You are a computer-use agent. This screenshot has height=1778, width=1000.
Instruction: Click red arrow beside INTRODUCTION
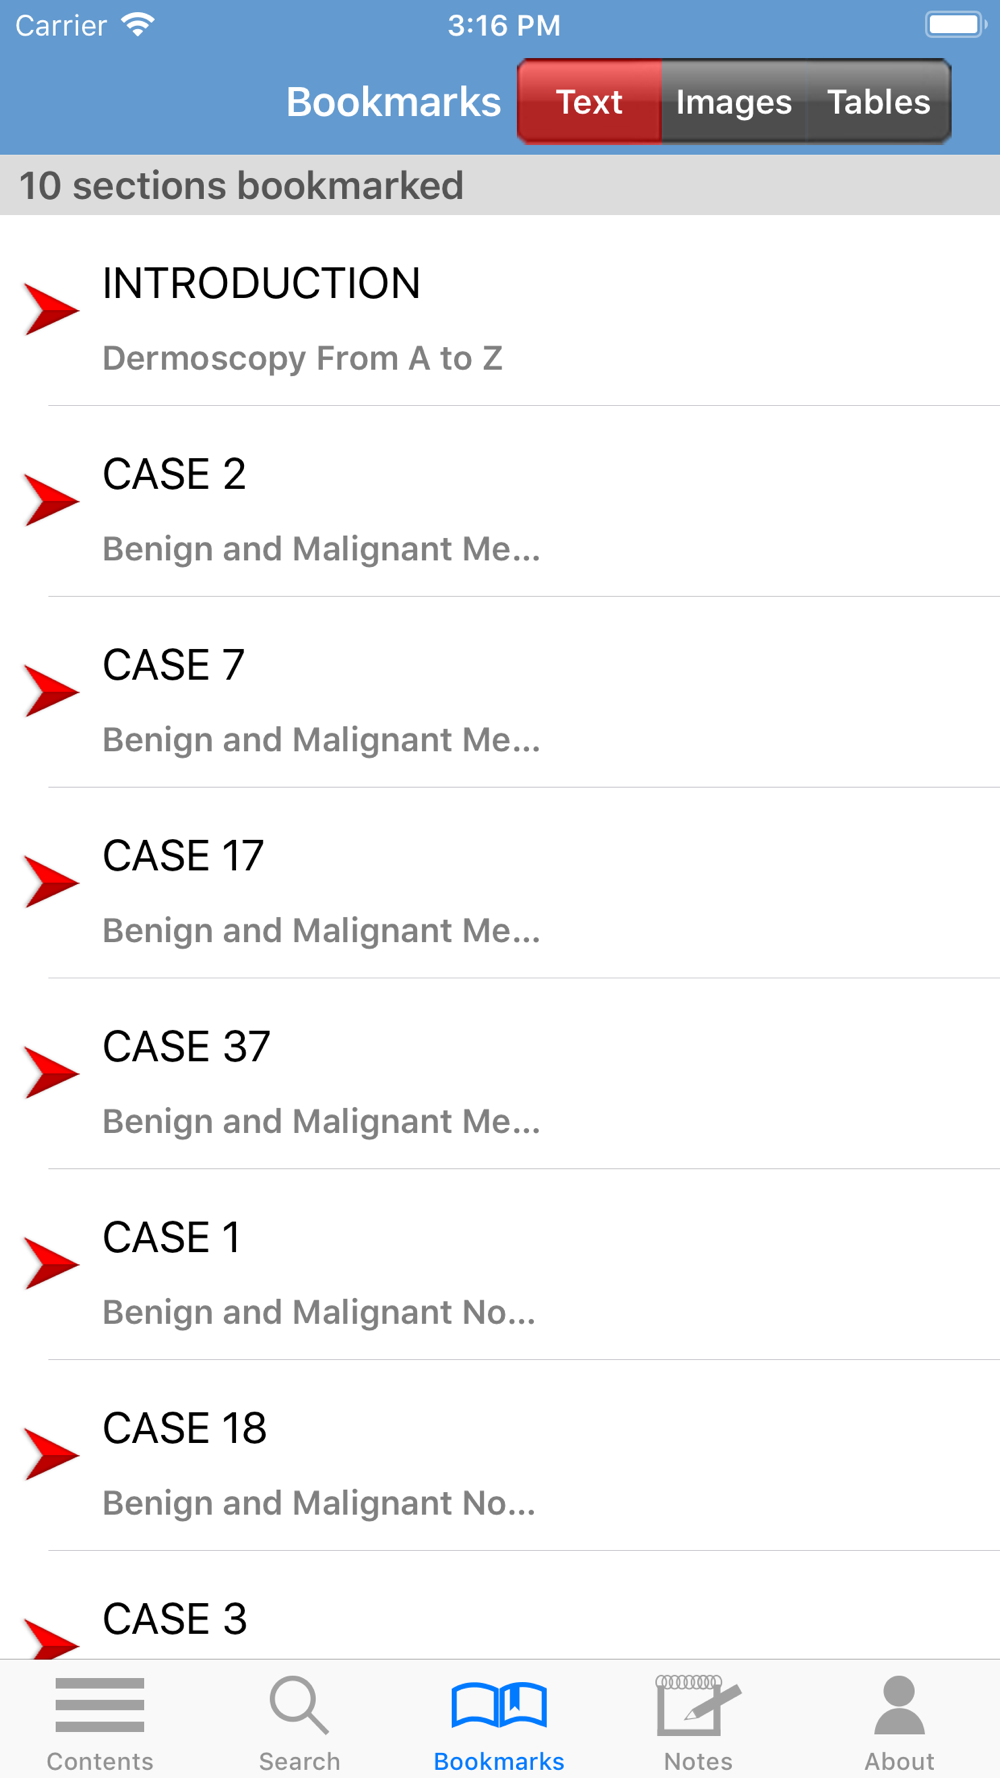51,309
